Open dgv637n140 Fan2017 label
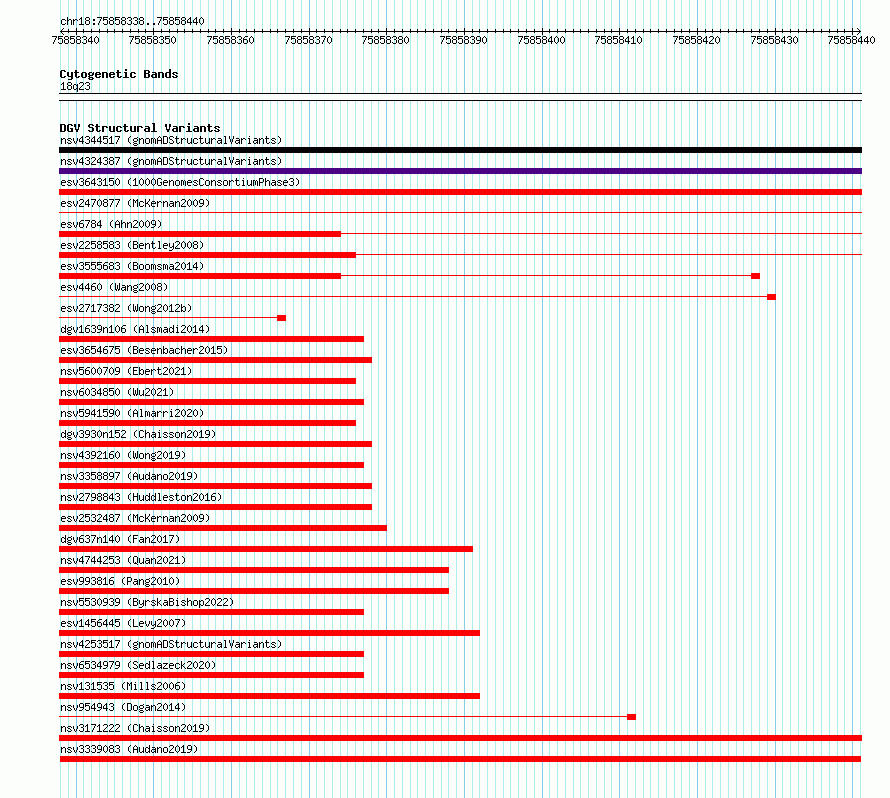Viewport: 890px width, 798px height. pos(120,539)
